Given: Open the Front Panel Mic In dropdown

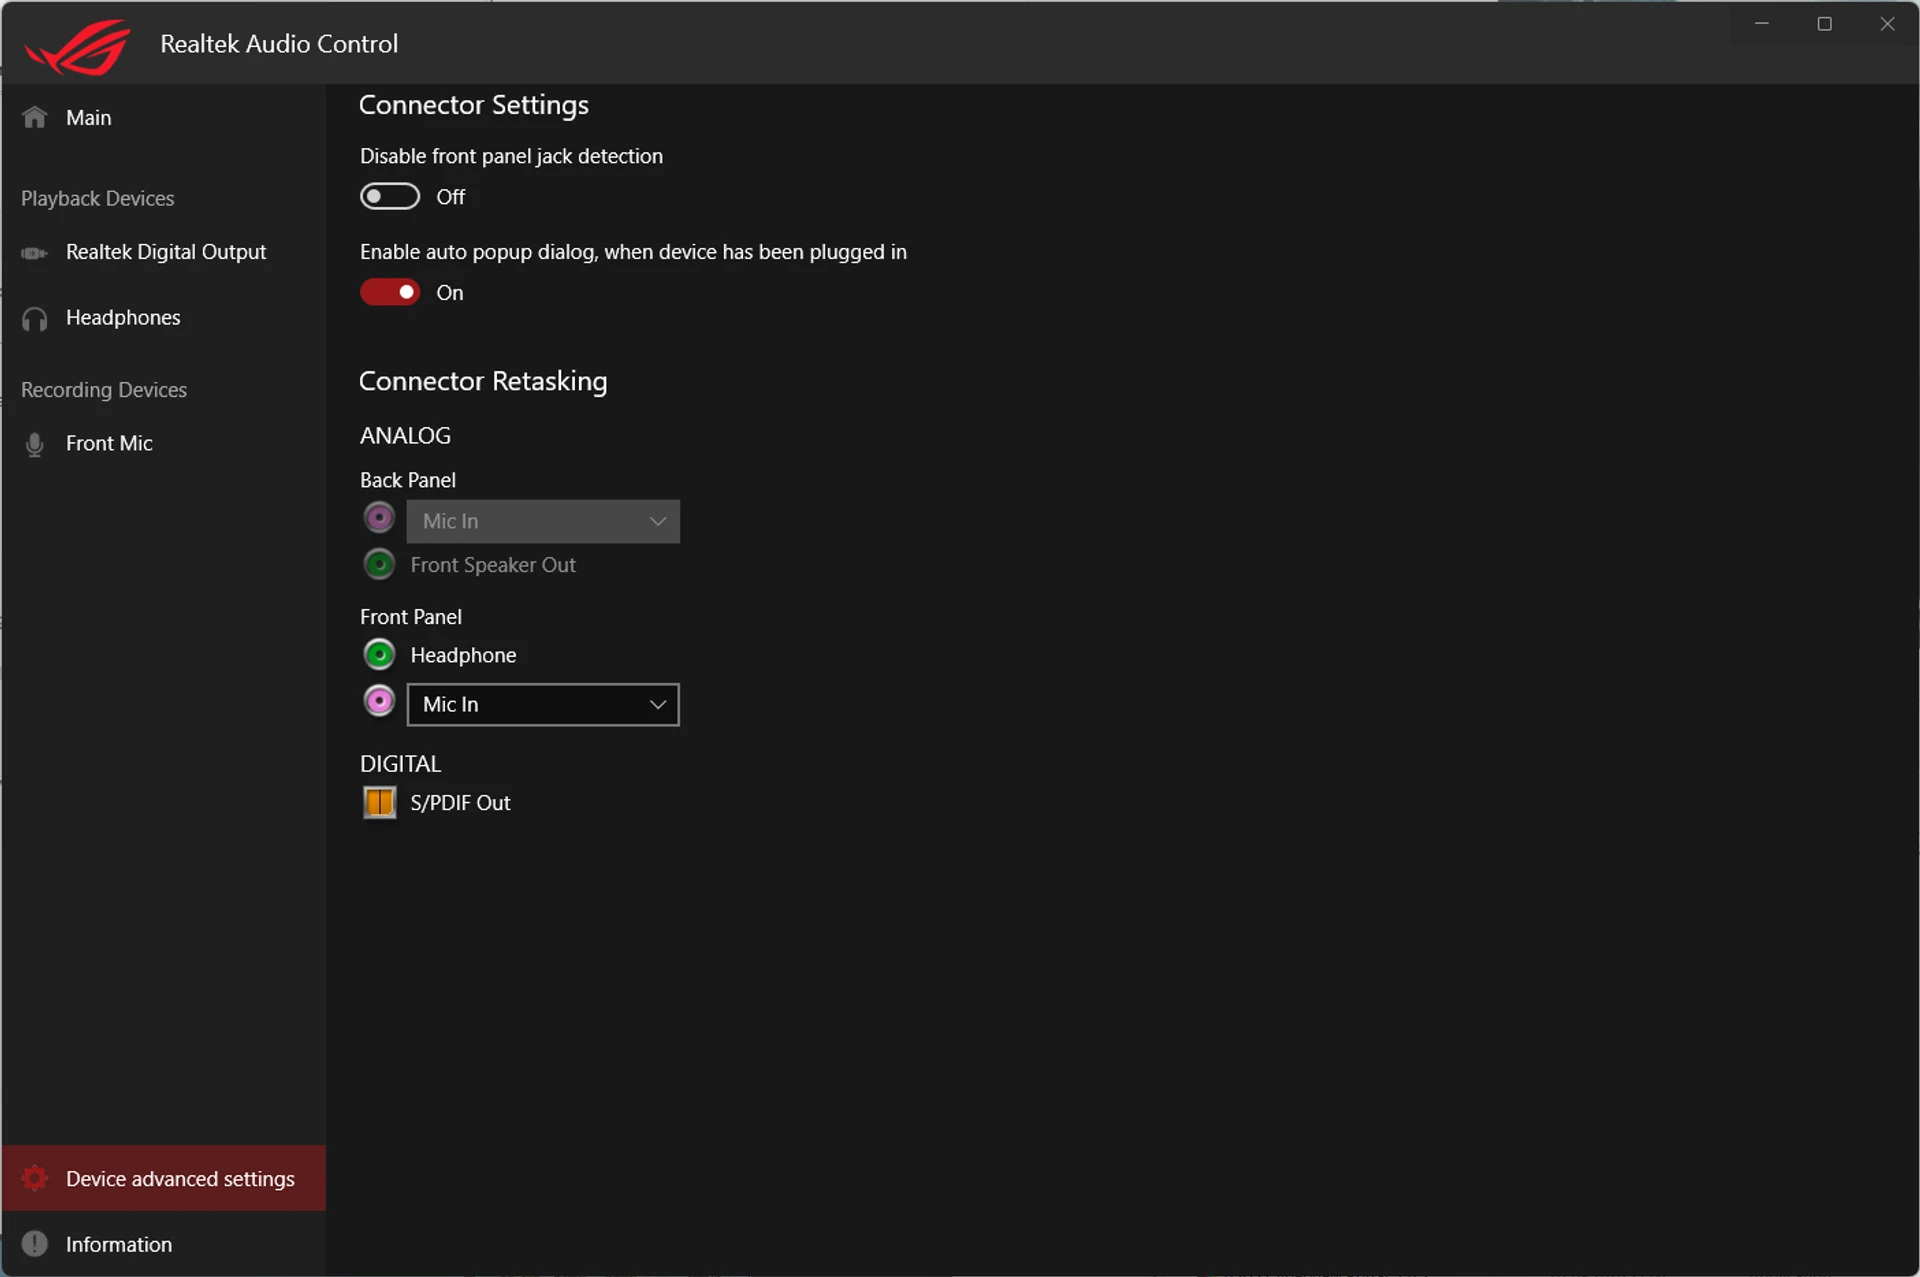Looking at the screenshot, I should pos(543,704).
